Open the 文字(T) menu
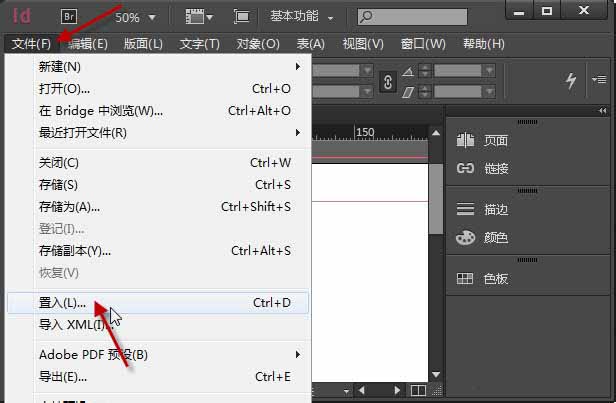616x403 pixels. tap(200, 44)
